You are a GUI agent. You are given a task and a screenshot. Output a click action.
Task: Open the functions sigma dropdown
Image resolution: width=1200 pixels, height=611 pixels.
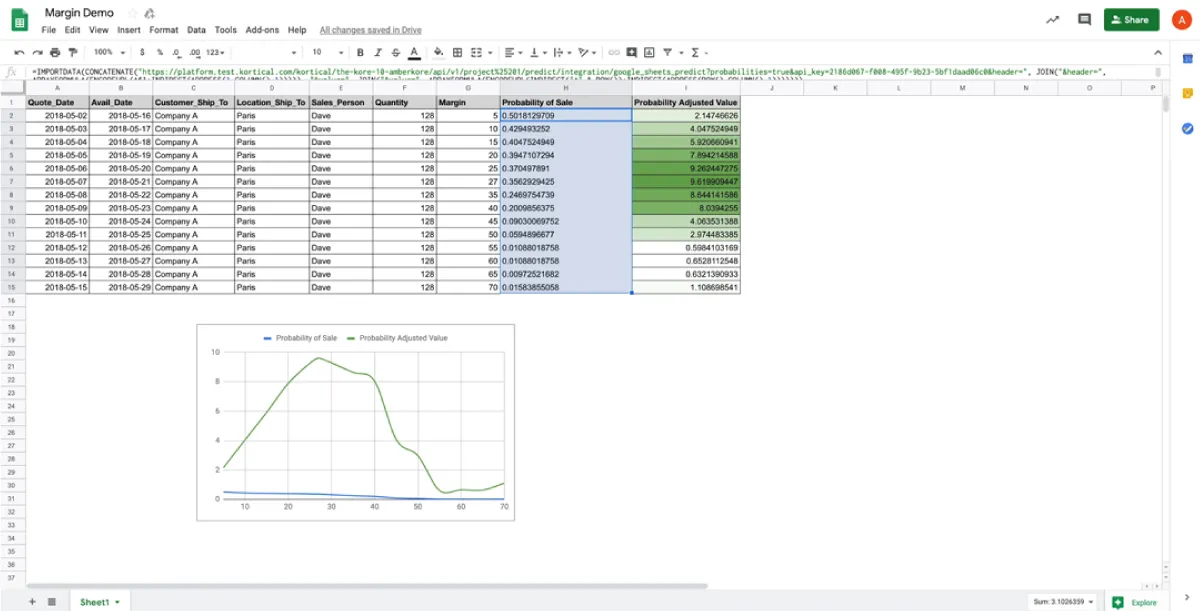[x=699, y=52]
